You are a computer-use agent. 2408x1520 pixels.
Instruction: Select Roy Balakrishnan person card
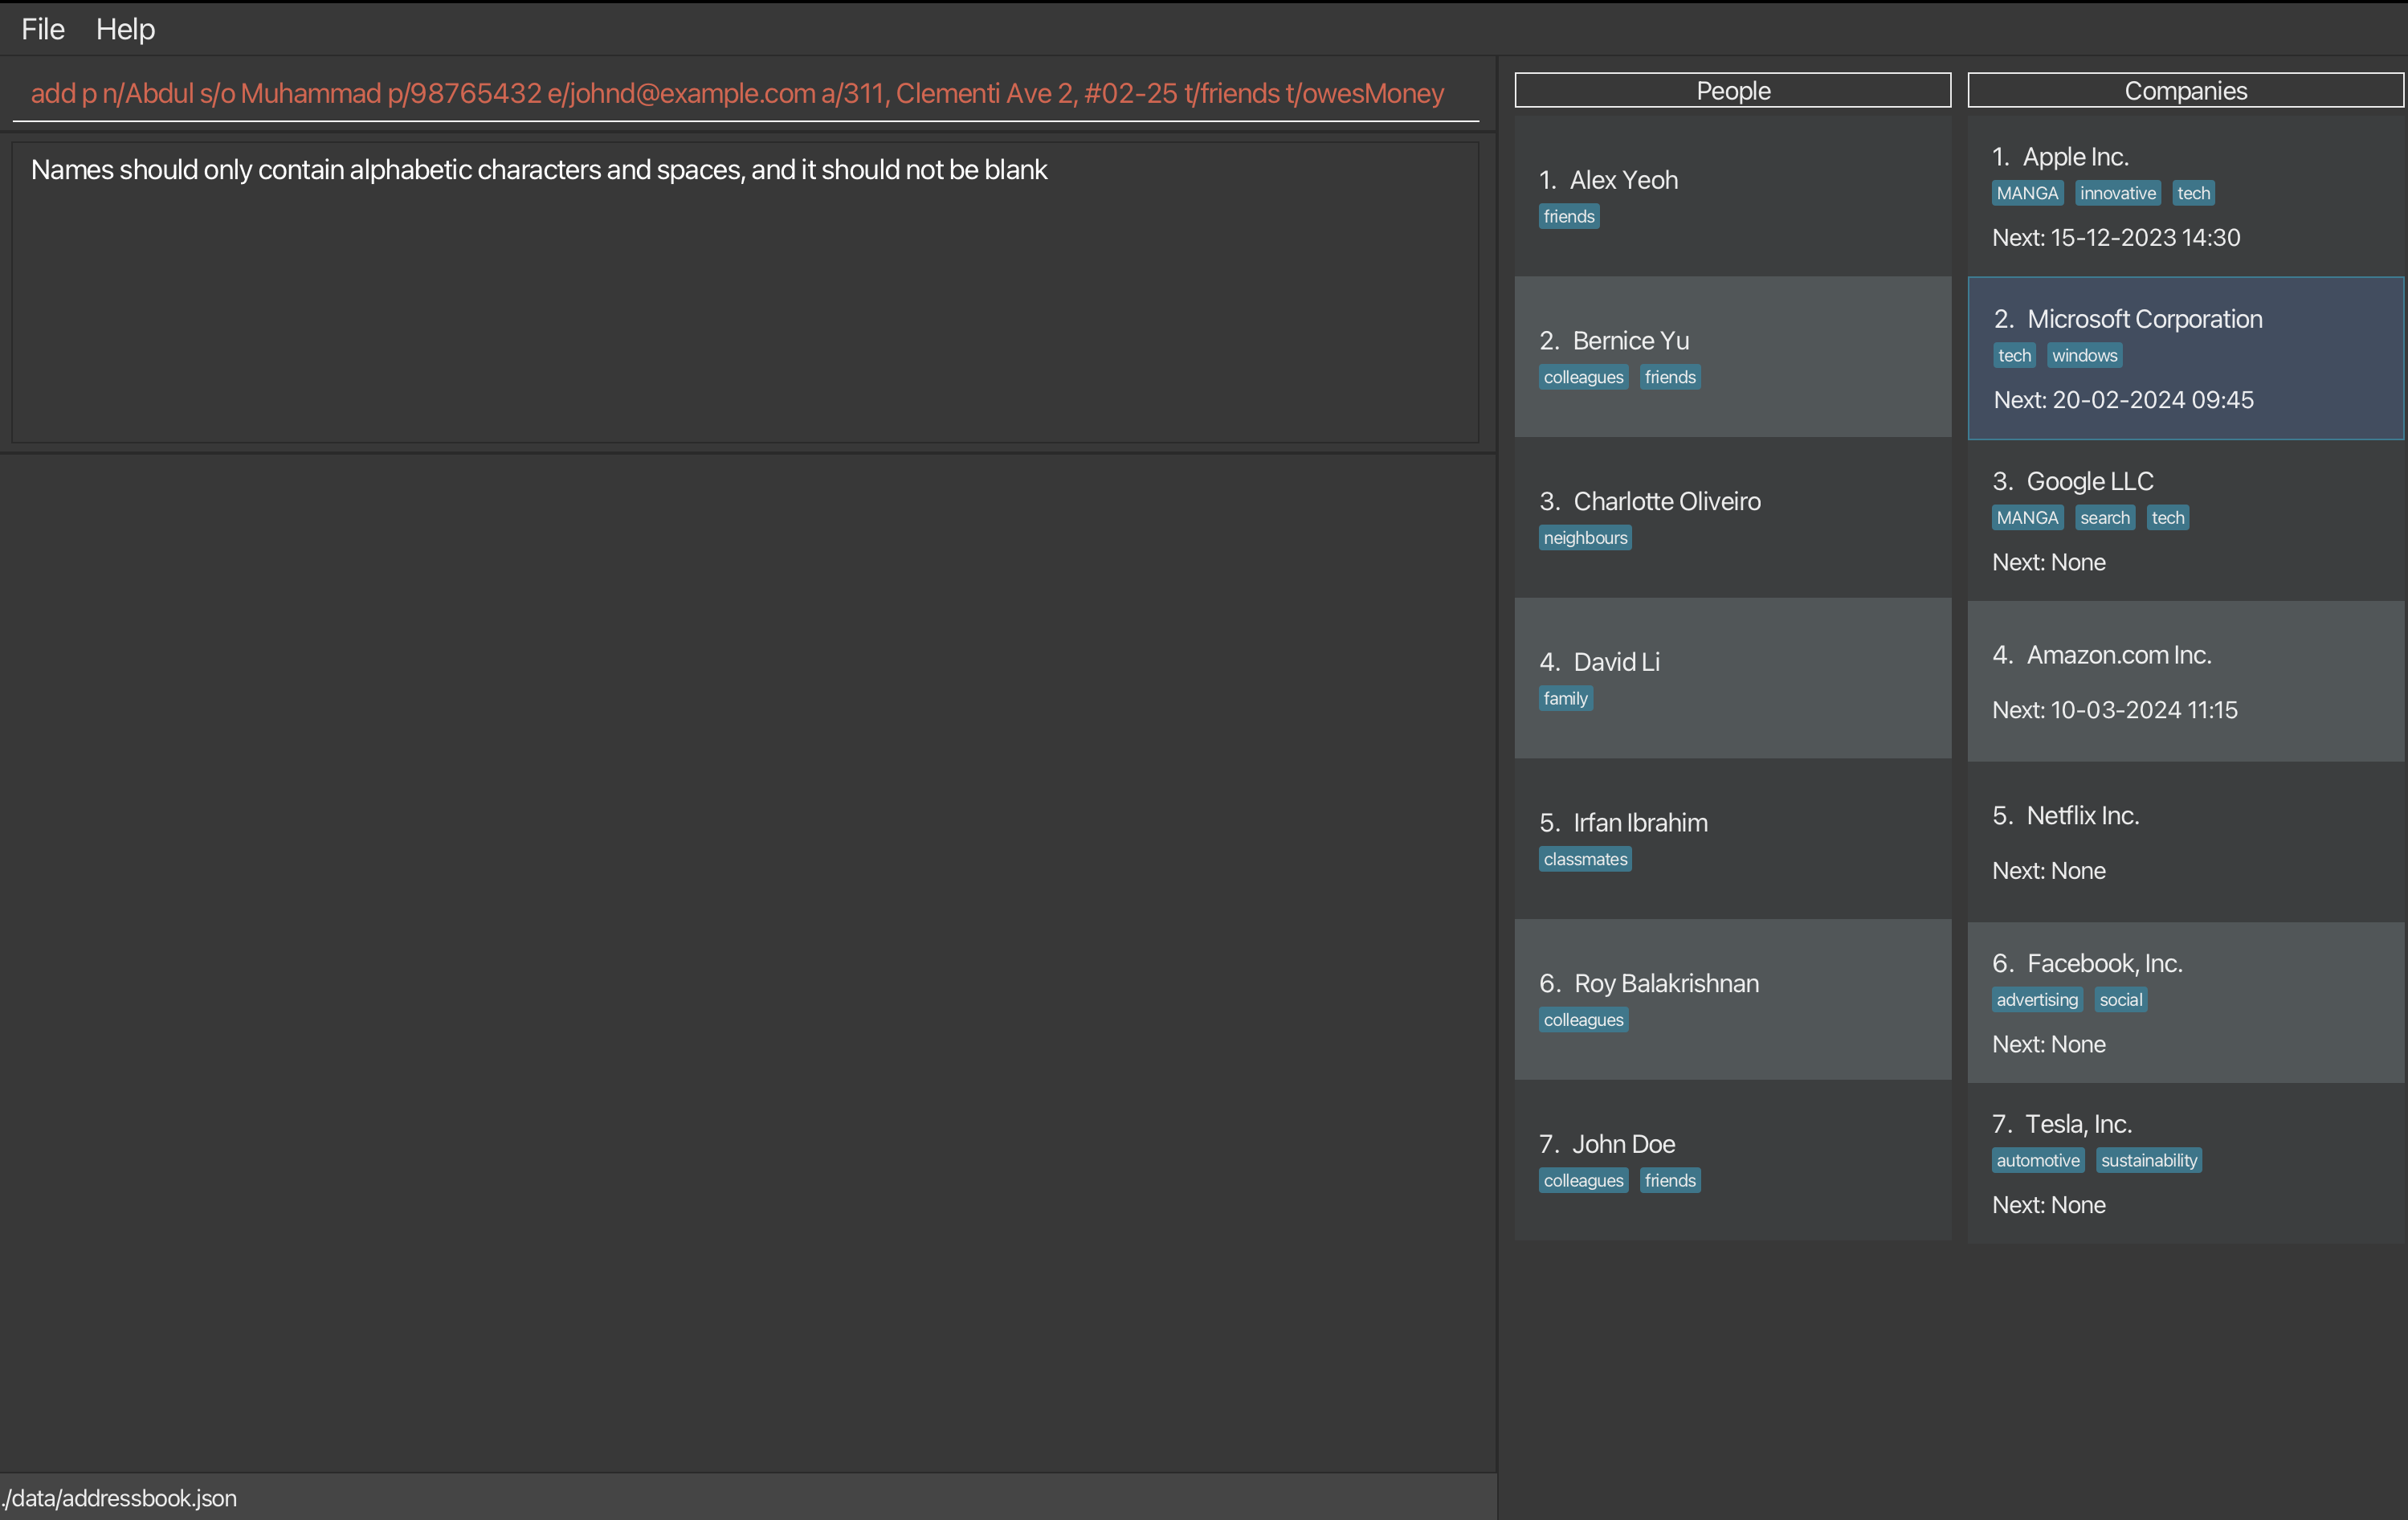pyautogui.click(x=1732, y=999)
